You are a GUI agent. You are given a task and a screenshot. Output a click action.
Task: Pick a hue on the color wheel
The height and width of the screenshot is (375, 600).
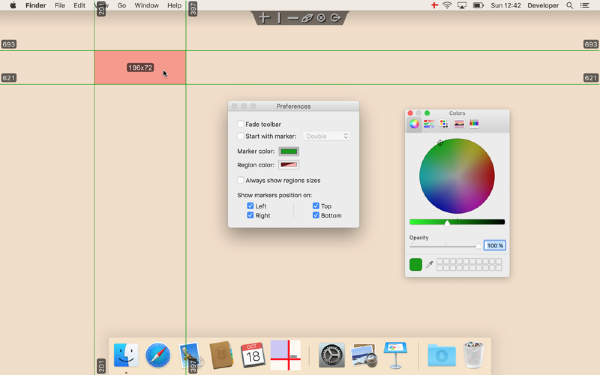457,176
